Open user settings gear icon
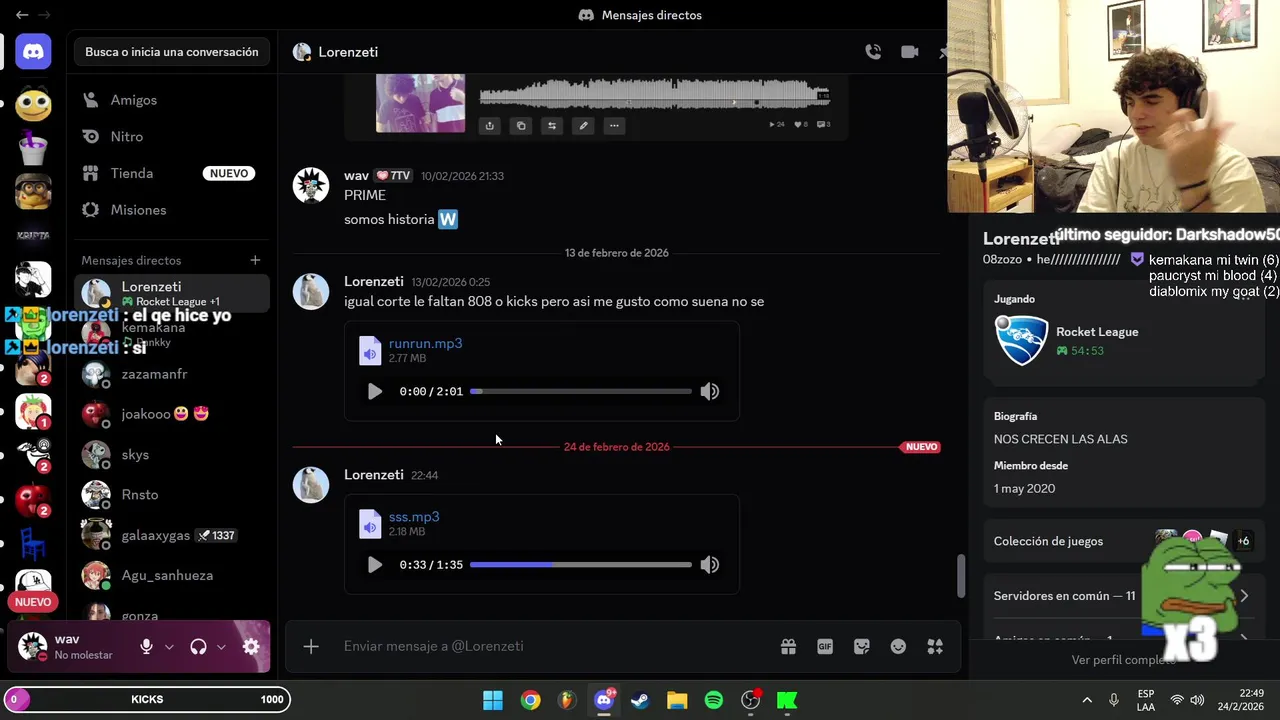Viewport: 1280px width, 720px height. tap(251, 647)
